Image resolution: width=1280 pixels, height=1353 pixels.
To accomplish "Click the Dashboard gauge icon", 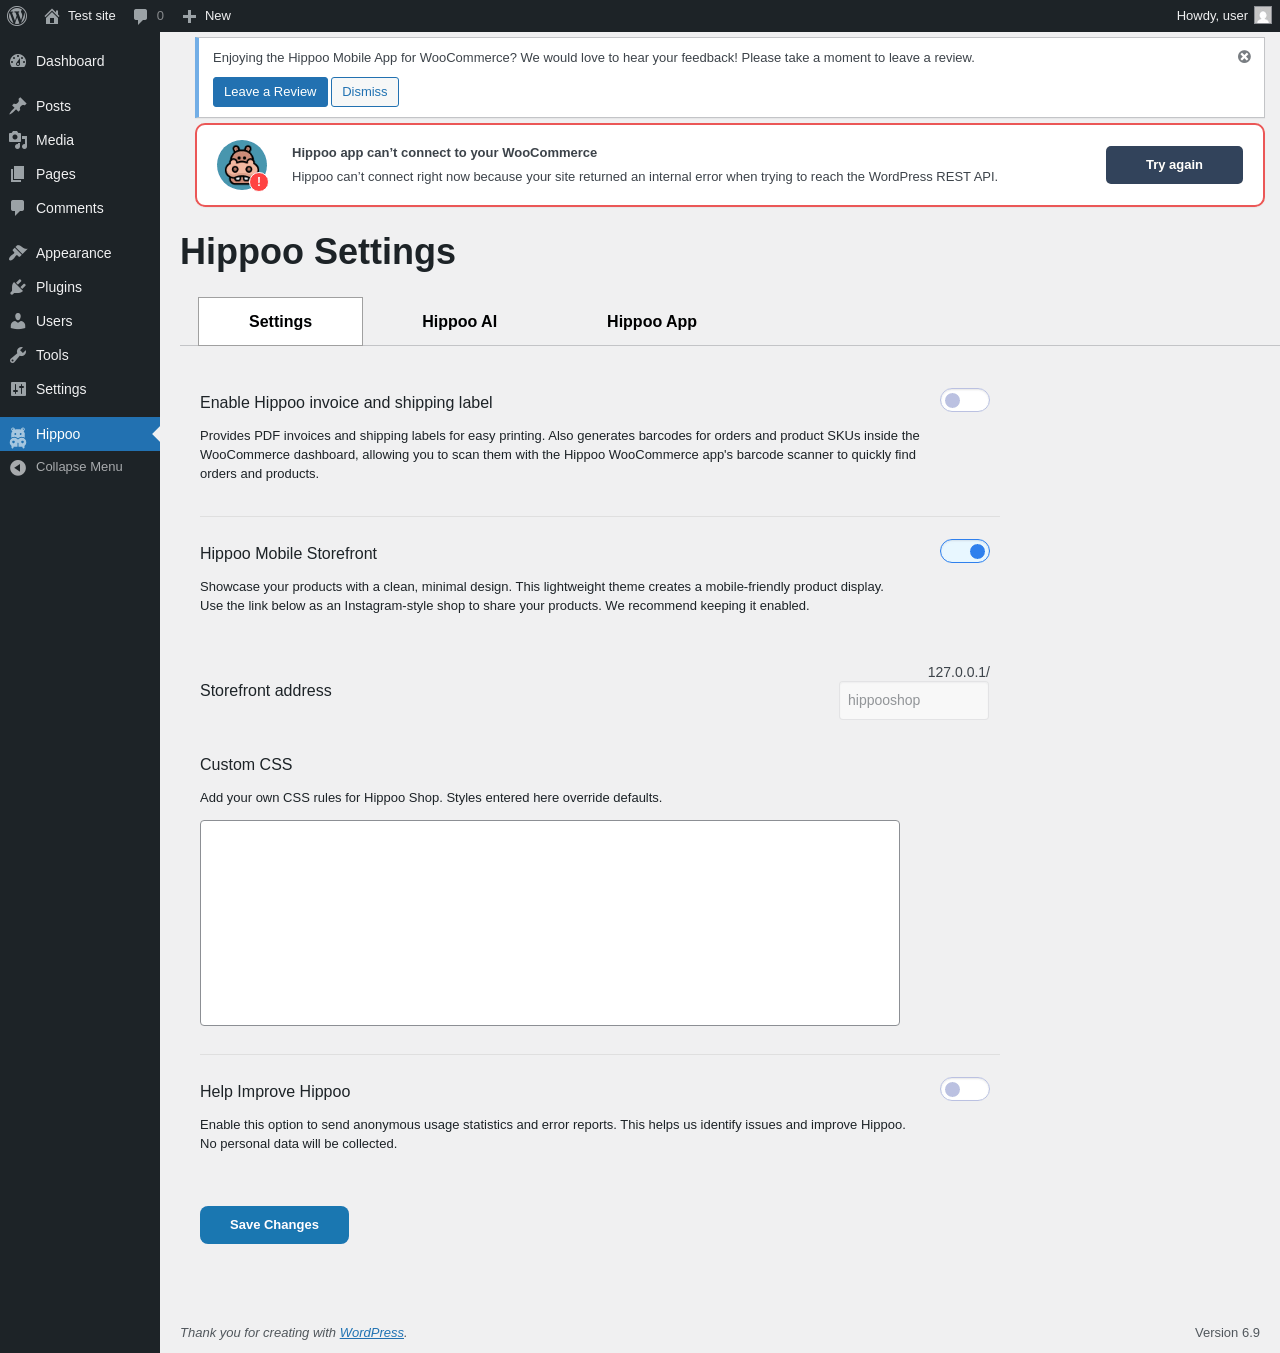I will [x=18, y=61].
